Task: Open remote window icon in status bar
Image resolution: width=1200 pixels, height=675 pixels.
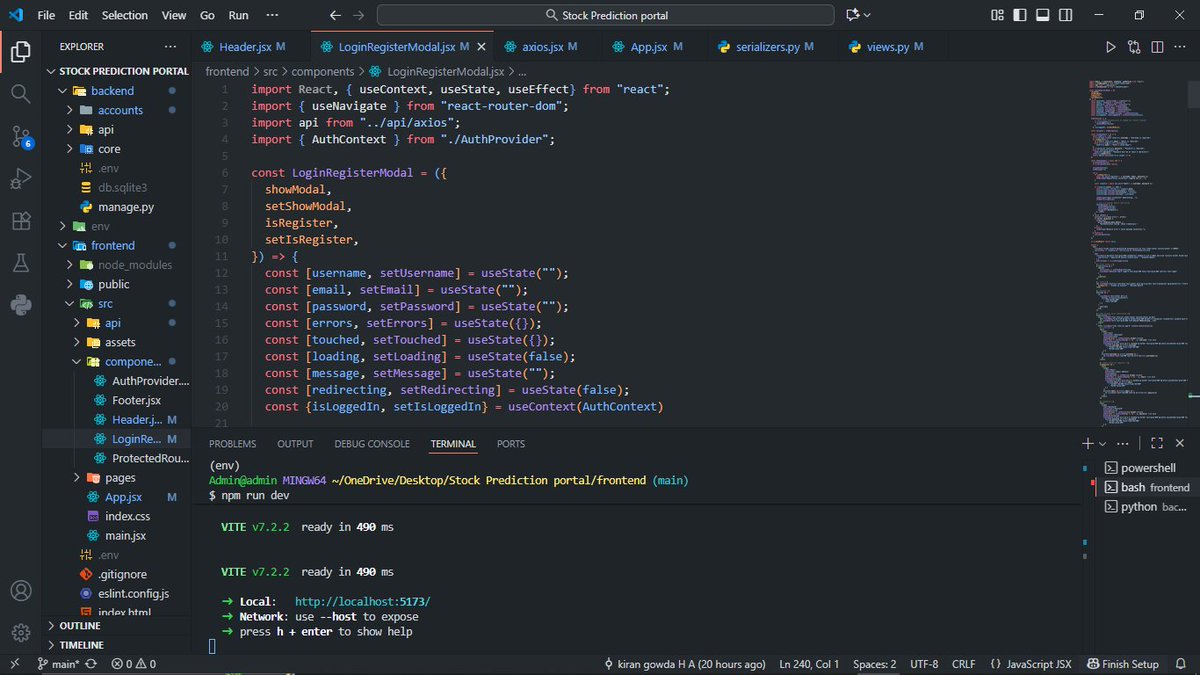Action: (15, 664)
